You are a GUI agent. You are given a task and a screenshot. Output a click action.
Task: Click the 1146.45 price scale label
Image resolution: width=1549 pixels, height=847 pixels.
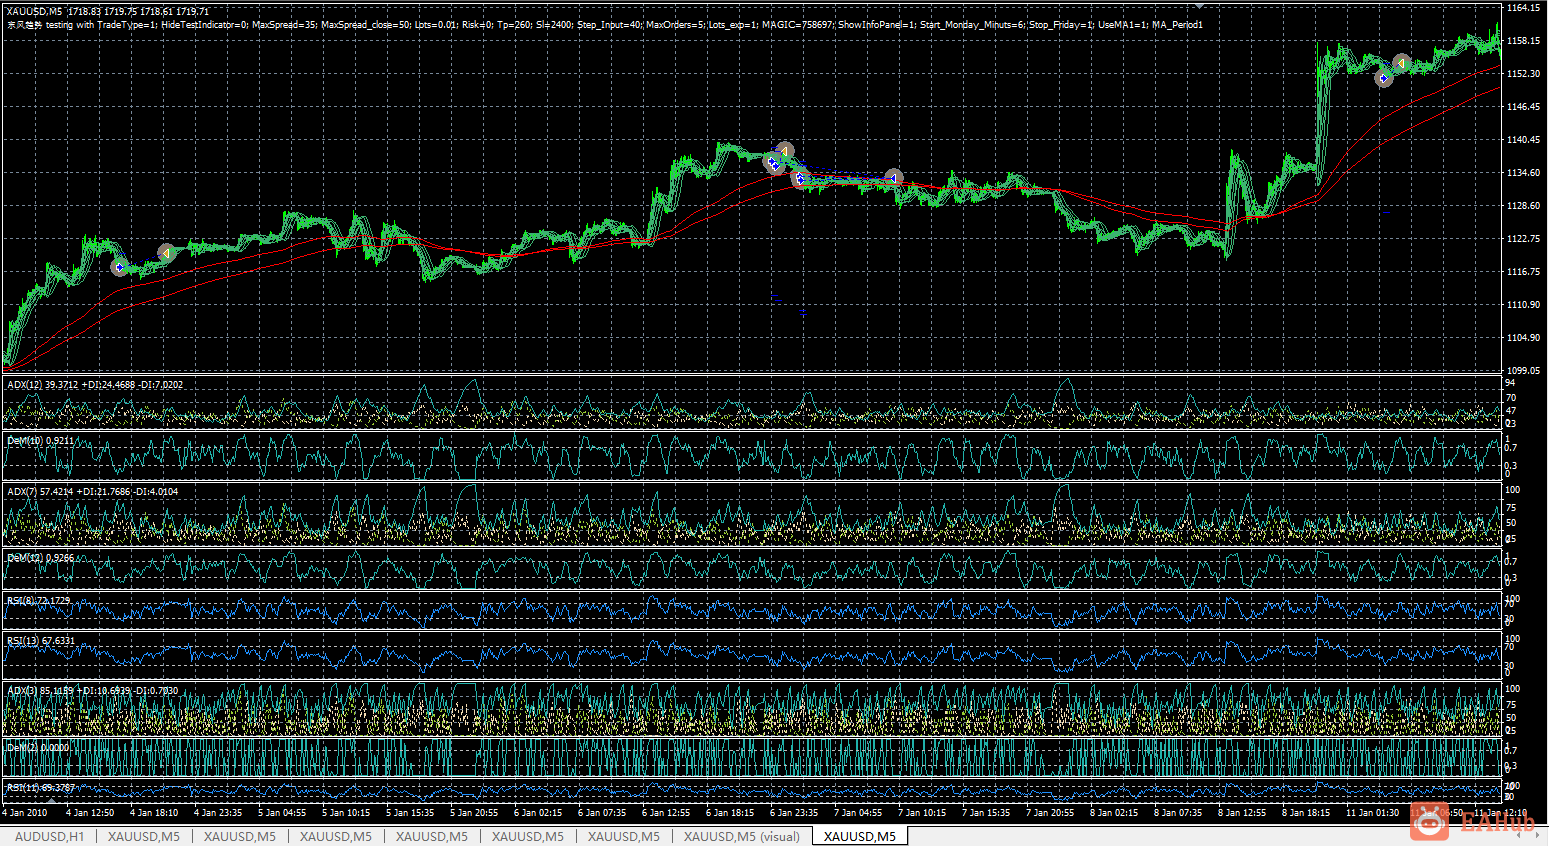pyautogui.click(x=1523, y=107)
